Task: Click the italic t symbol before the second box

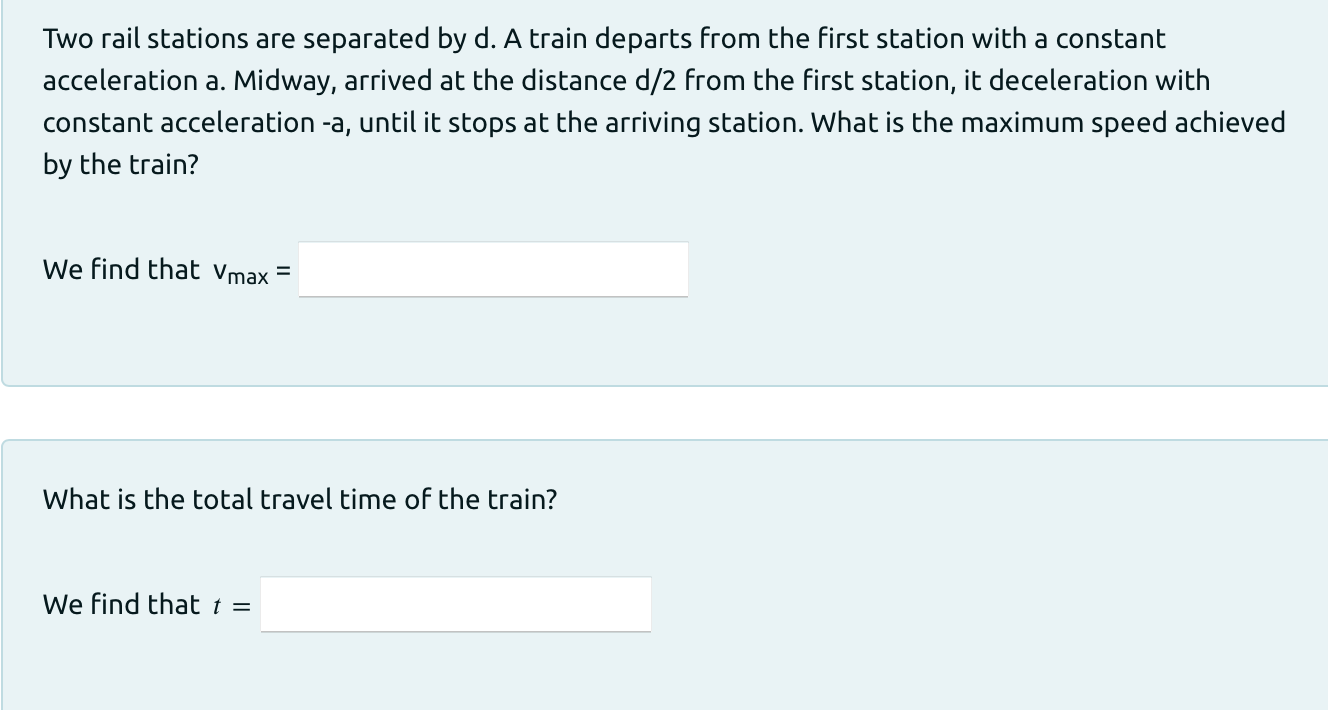Action: pyautogui.click(x=218, y=604)
